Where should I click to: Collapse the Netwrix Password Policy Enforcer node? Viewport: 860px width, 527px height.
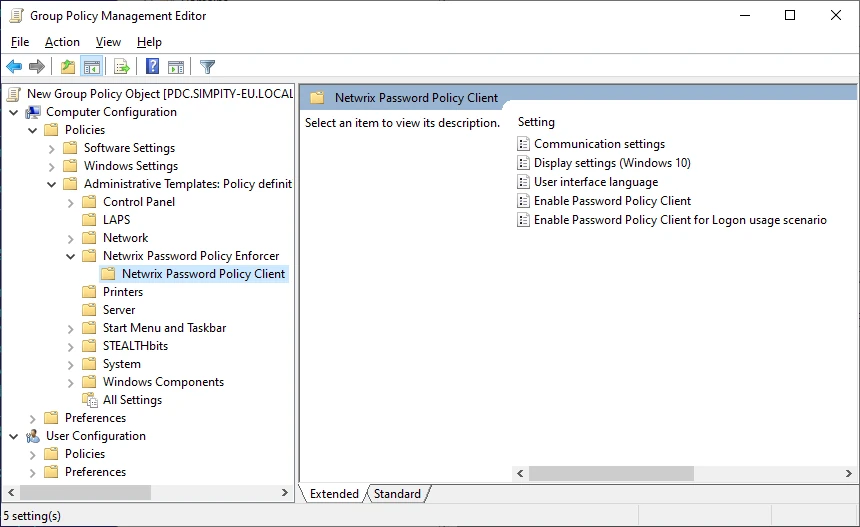(x=70, y=256)
